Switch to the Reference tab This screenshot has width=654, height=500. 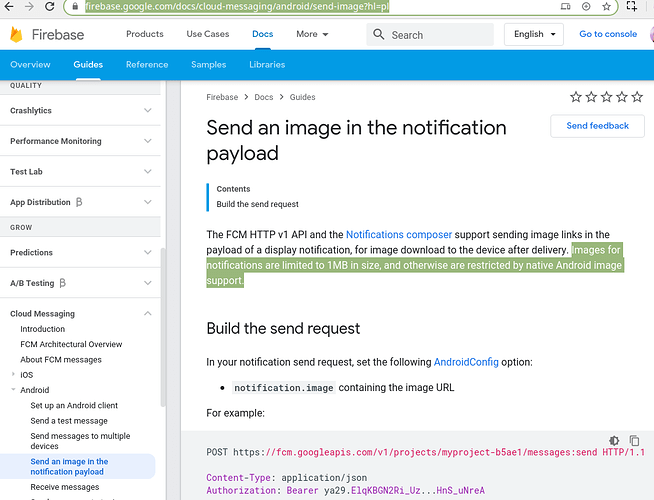coord(147,65)
